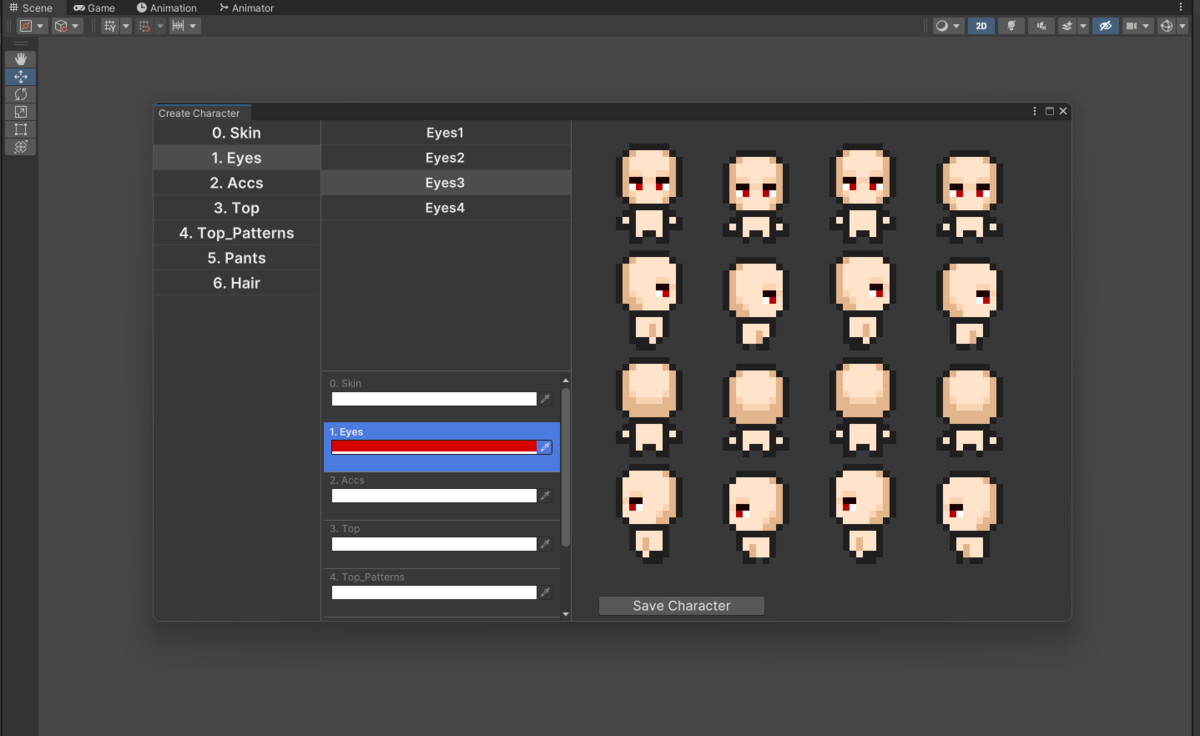Toggle scene lighting lightbulb icon
The height and width of the screenshot is (736, 1200).
point(1011,26)
